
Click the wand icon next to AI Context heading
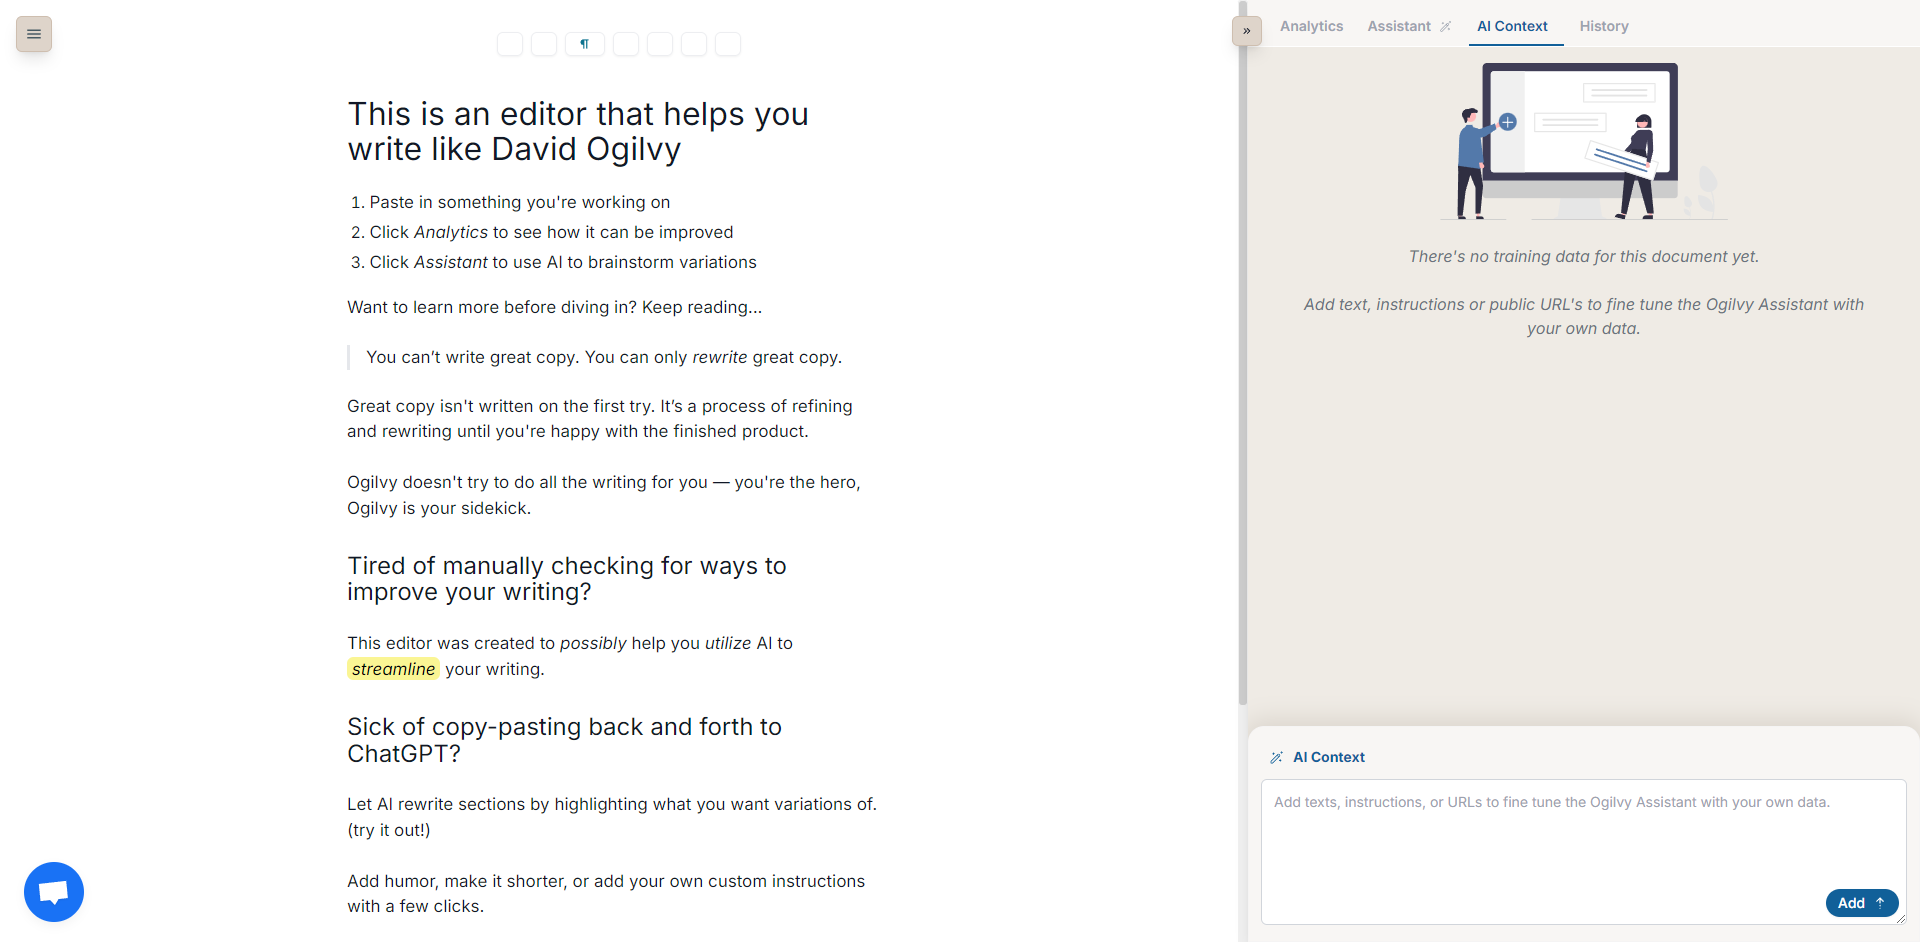click(x=1276, y=757)
